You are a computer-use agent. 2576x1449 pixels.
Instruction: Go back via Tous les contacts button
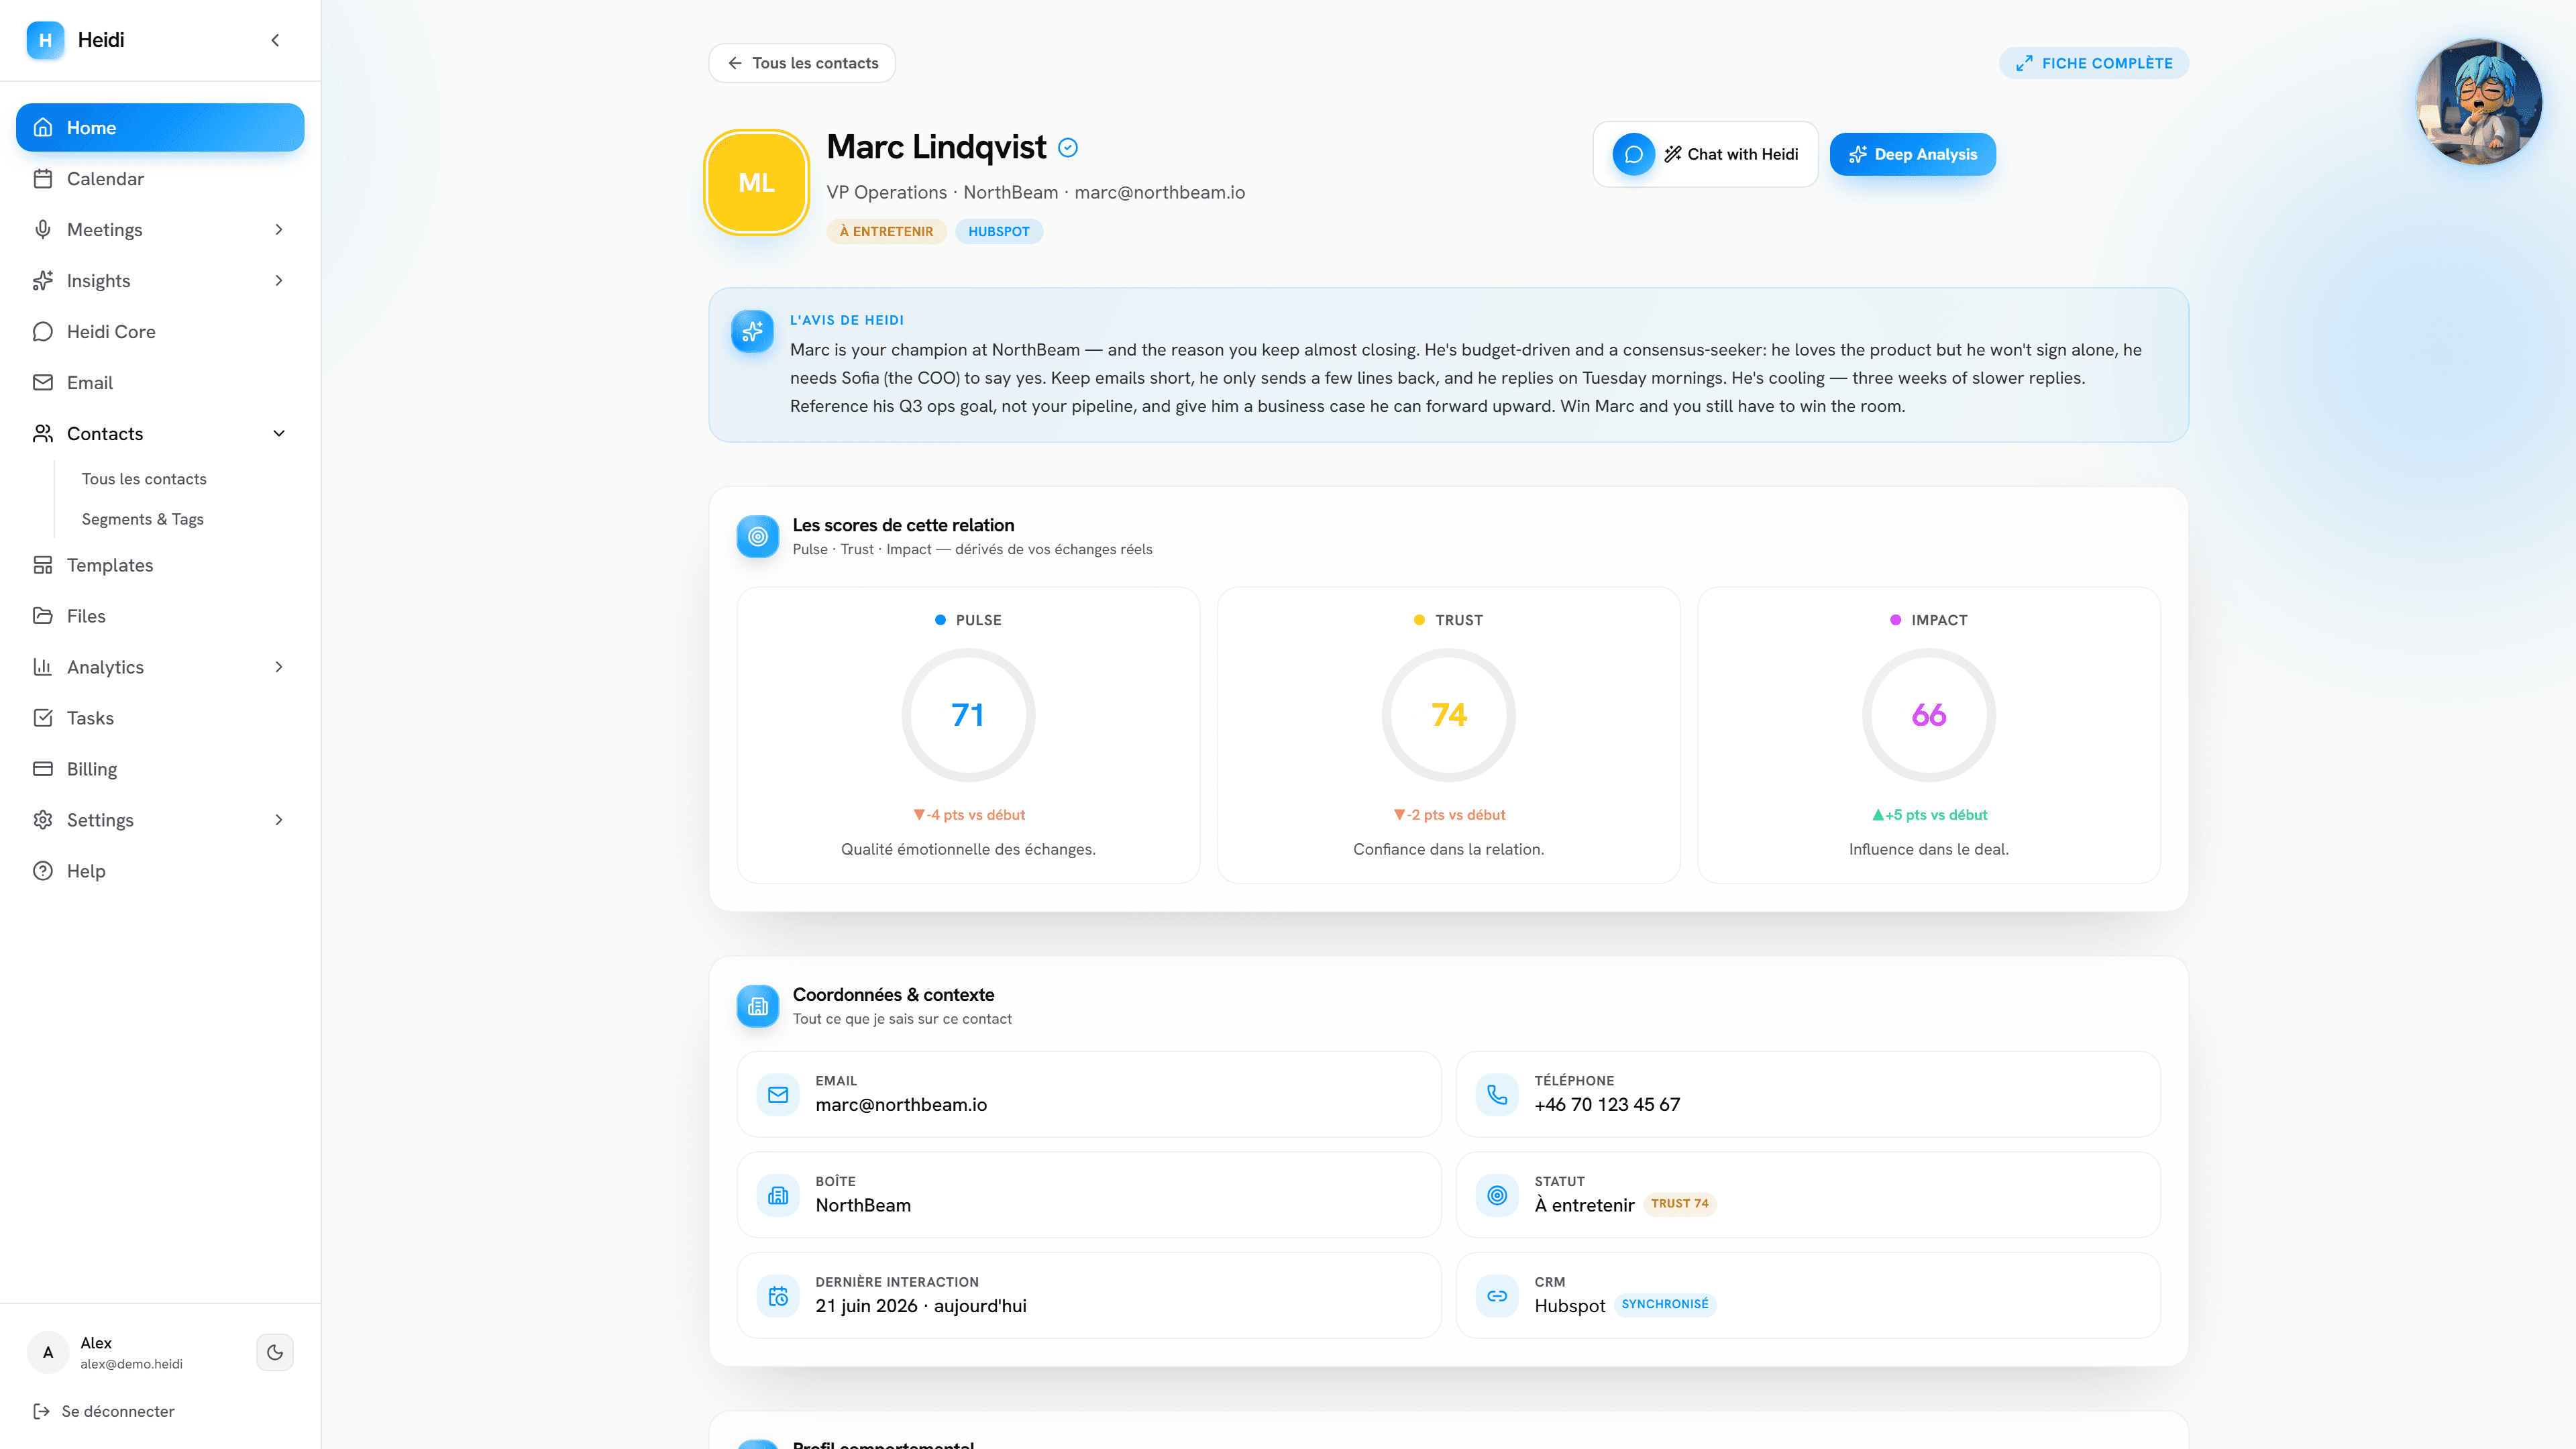click(802, 63)
